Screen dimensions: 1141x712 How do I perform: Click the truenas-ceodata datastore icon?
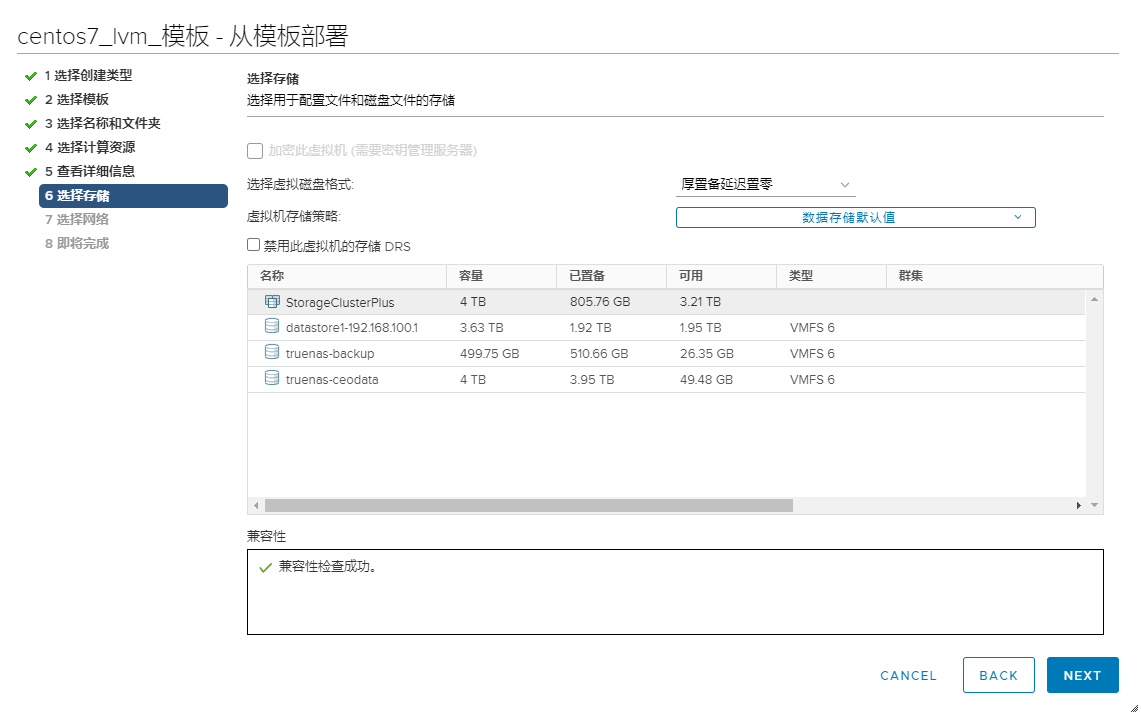coord(272,378)
